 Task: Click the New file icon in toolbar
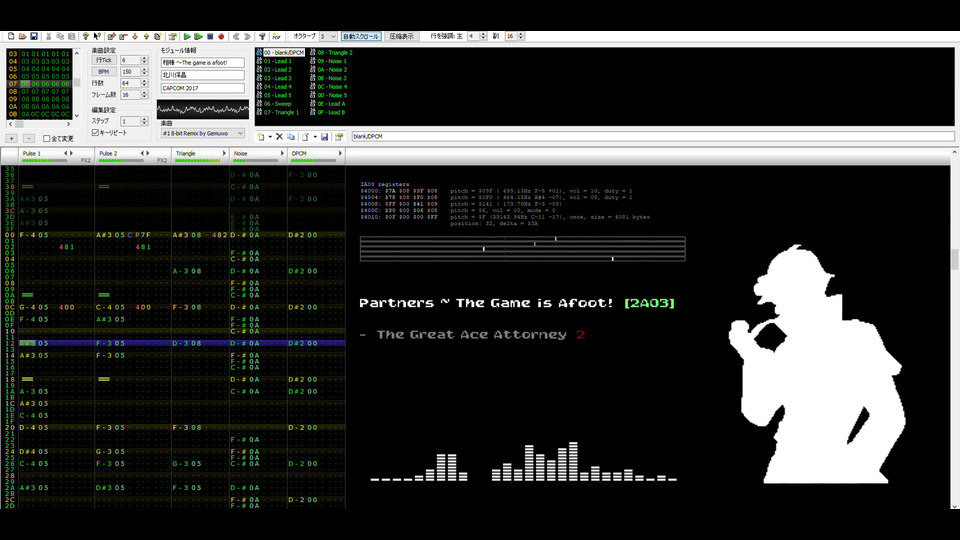11,37
